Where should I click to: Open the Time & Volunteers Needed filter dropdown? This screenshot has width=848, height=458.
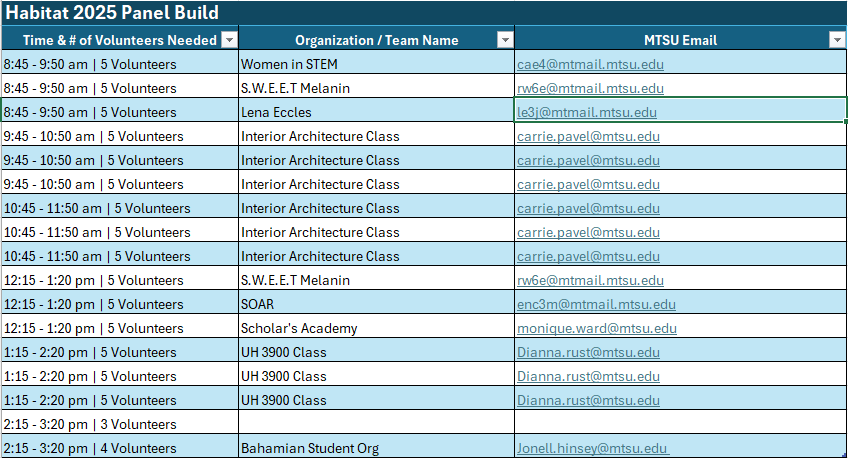click(x=229, y=40)
